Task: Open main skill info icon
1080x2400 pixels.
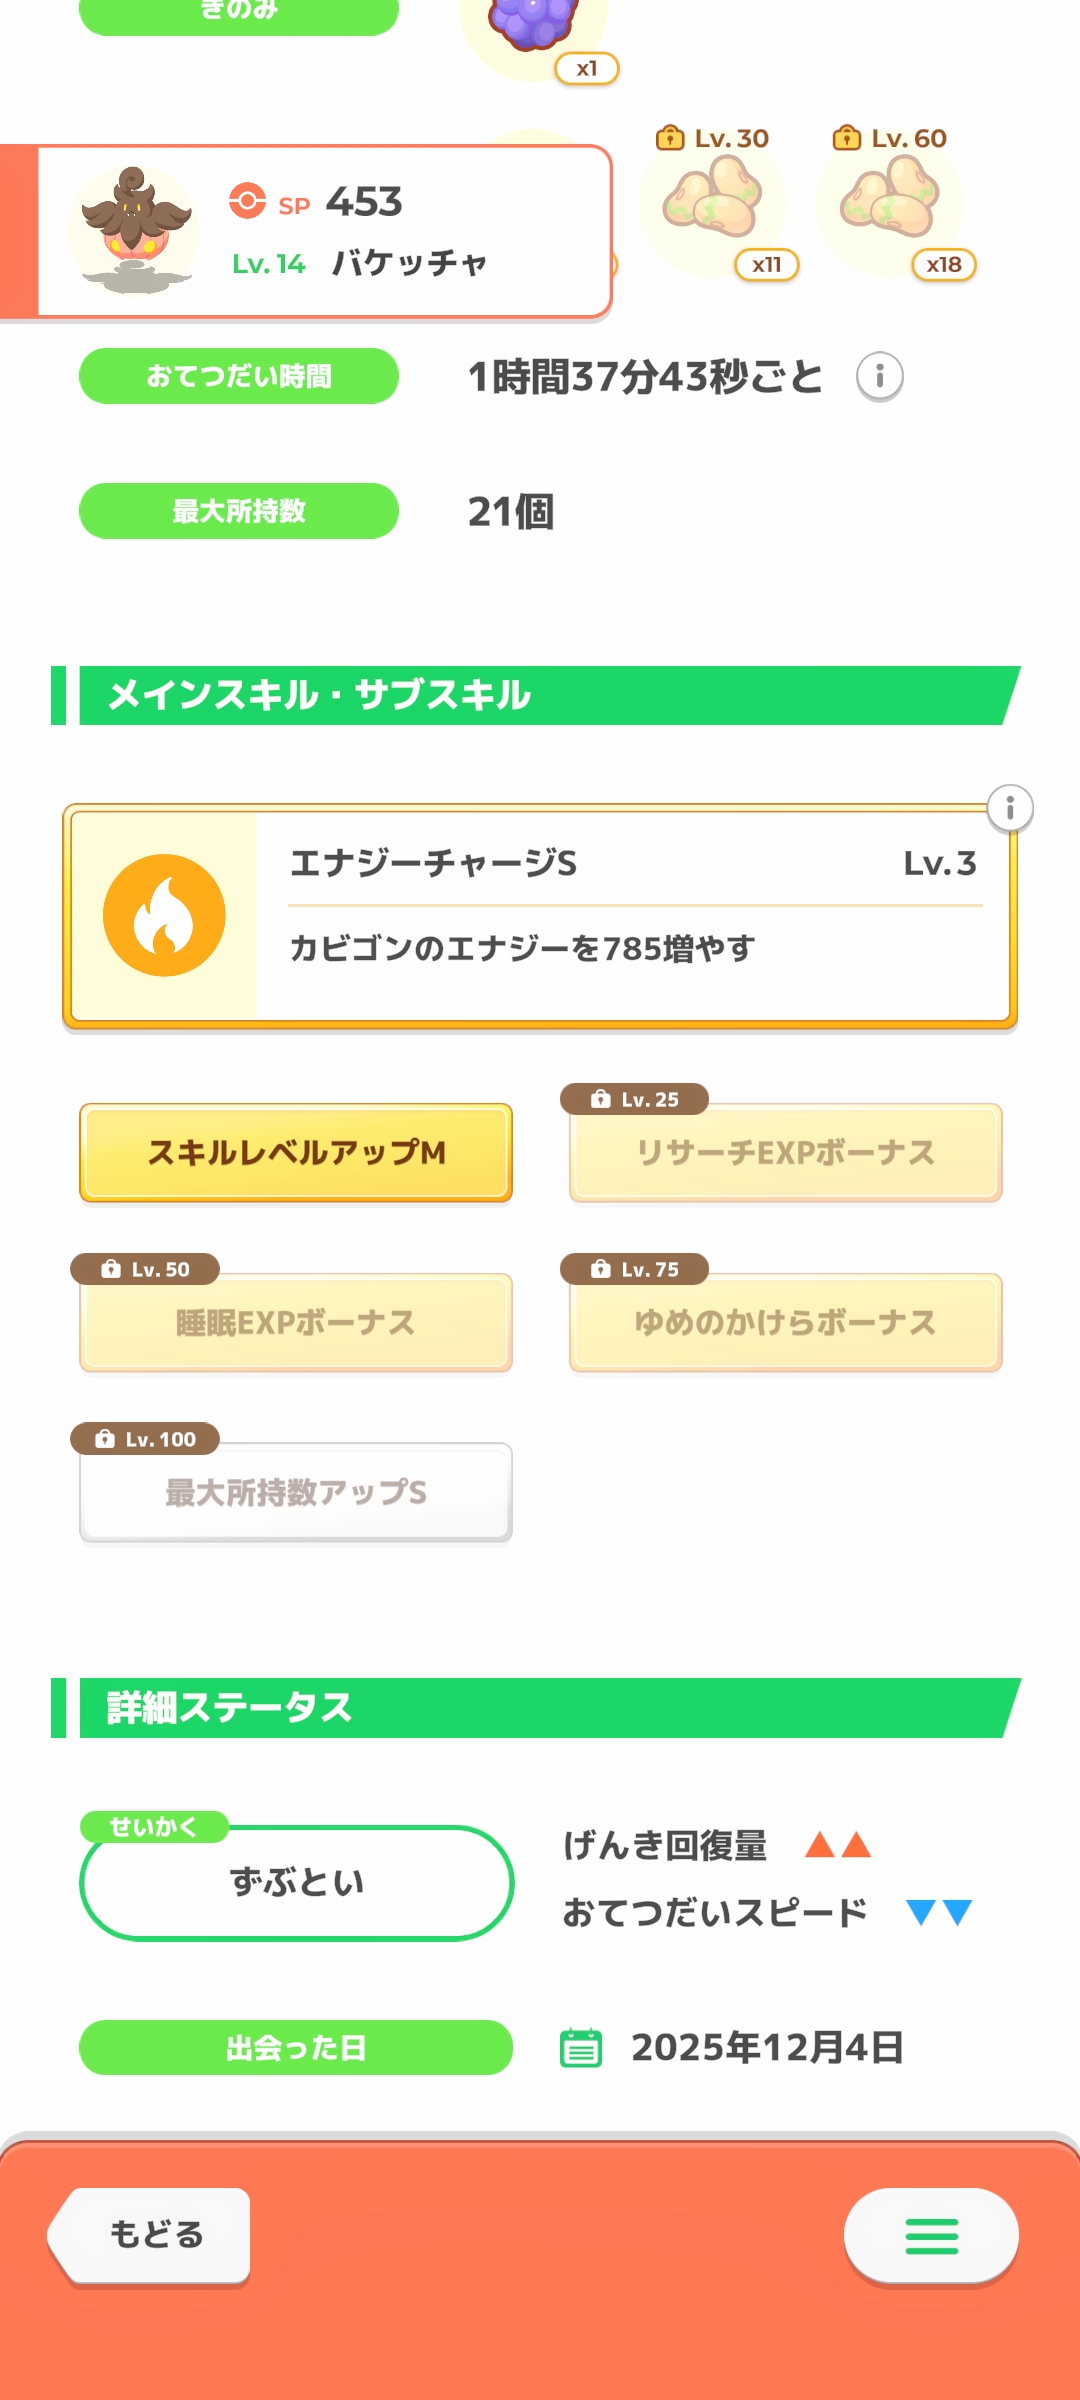Action: [x=1010, y=808]
